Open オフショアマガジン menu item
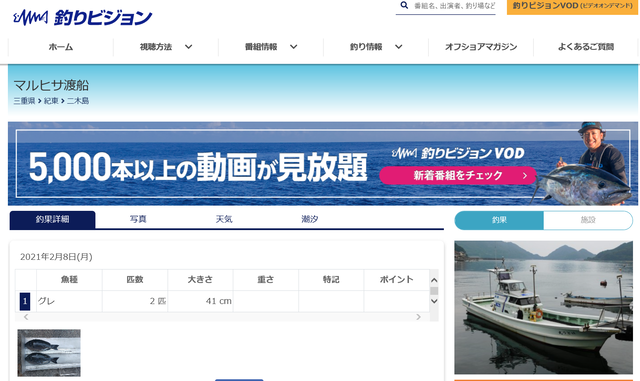This screenshot has width=640, height=381. pos(481,47)
